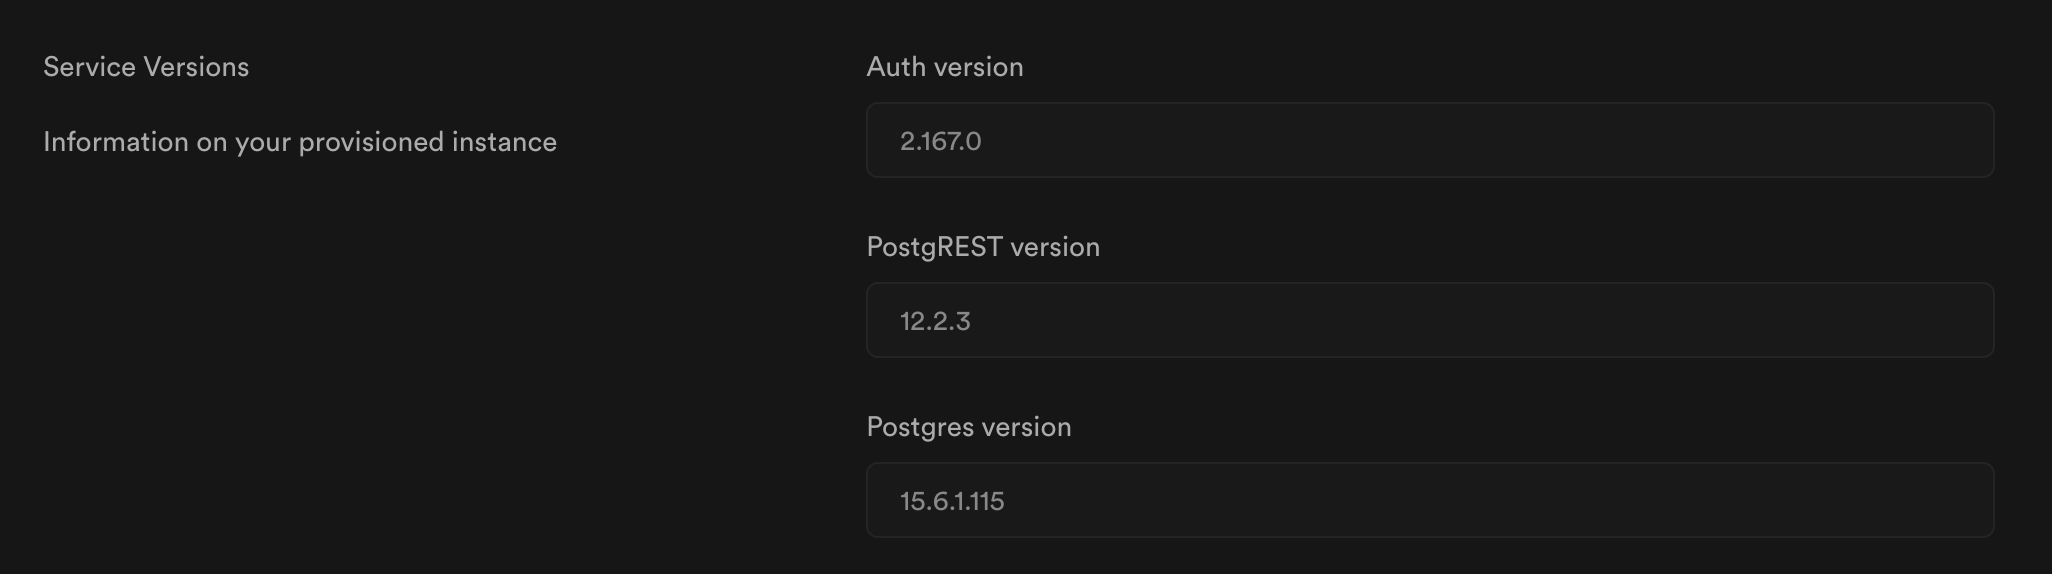Click "Information on your provisioned instance" text
This screenshot has width=2052, height=574.
(300, 142)
